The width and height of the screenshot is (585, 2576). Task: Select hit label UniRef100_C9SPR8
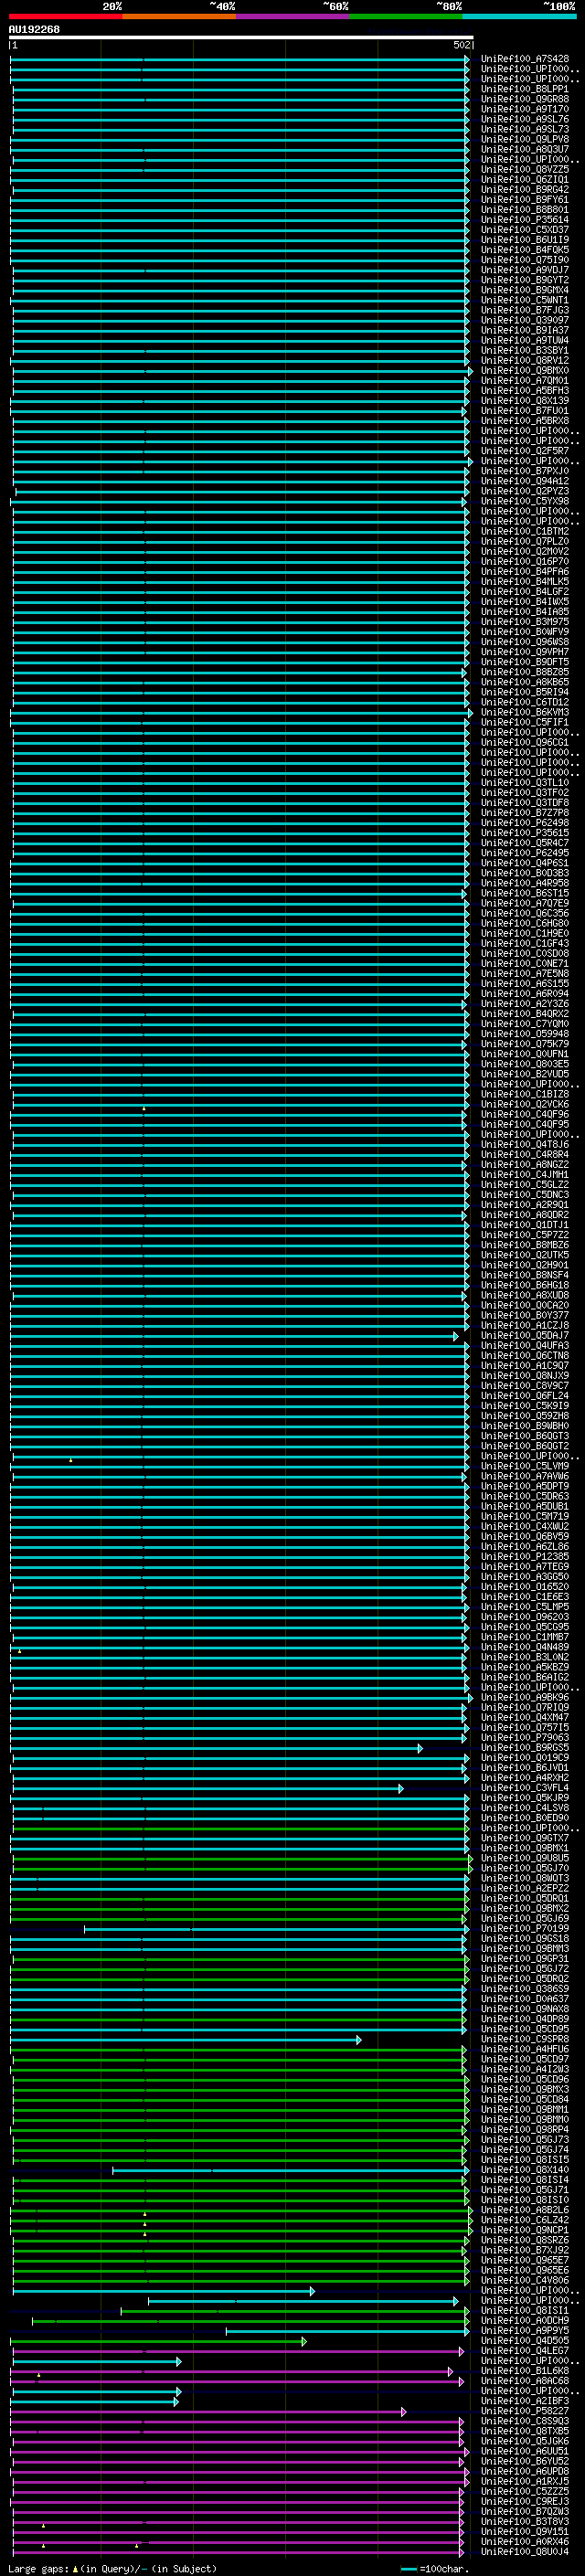525,2039
